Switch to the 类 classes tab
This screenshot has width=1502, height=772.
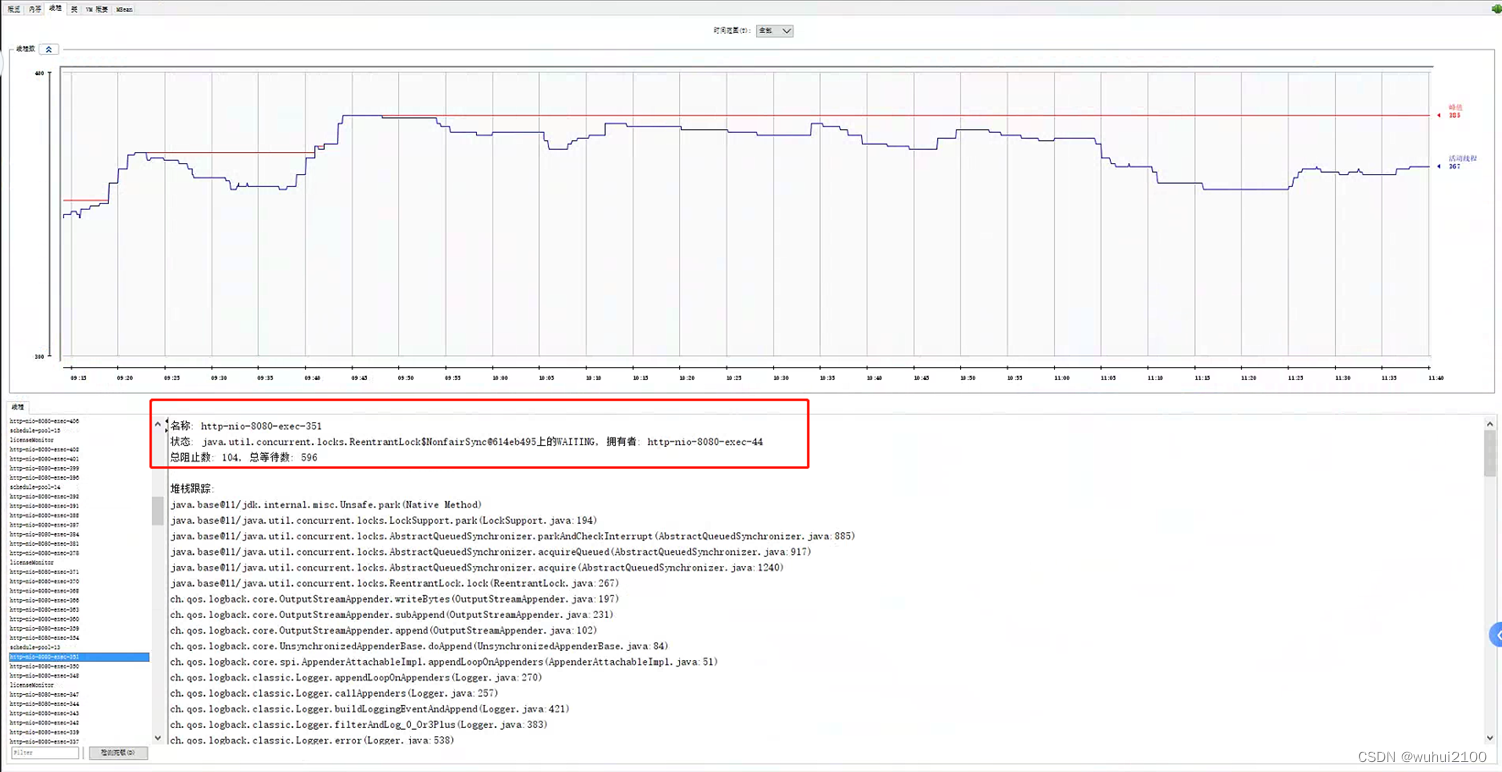click(x=74, y=9)
